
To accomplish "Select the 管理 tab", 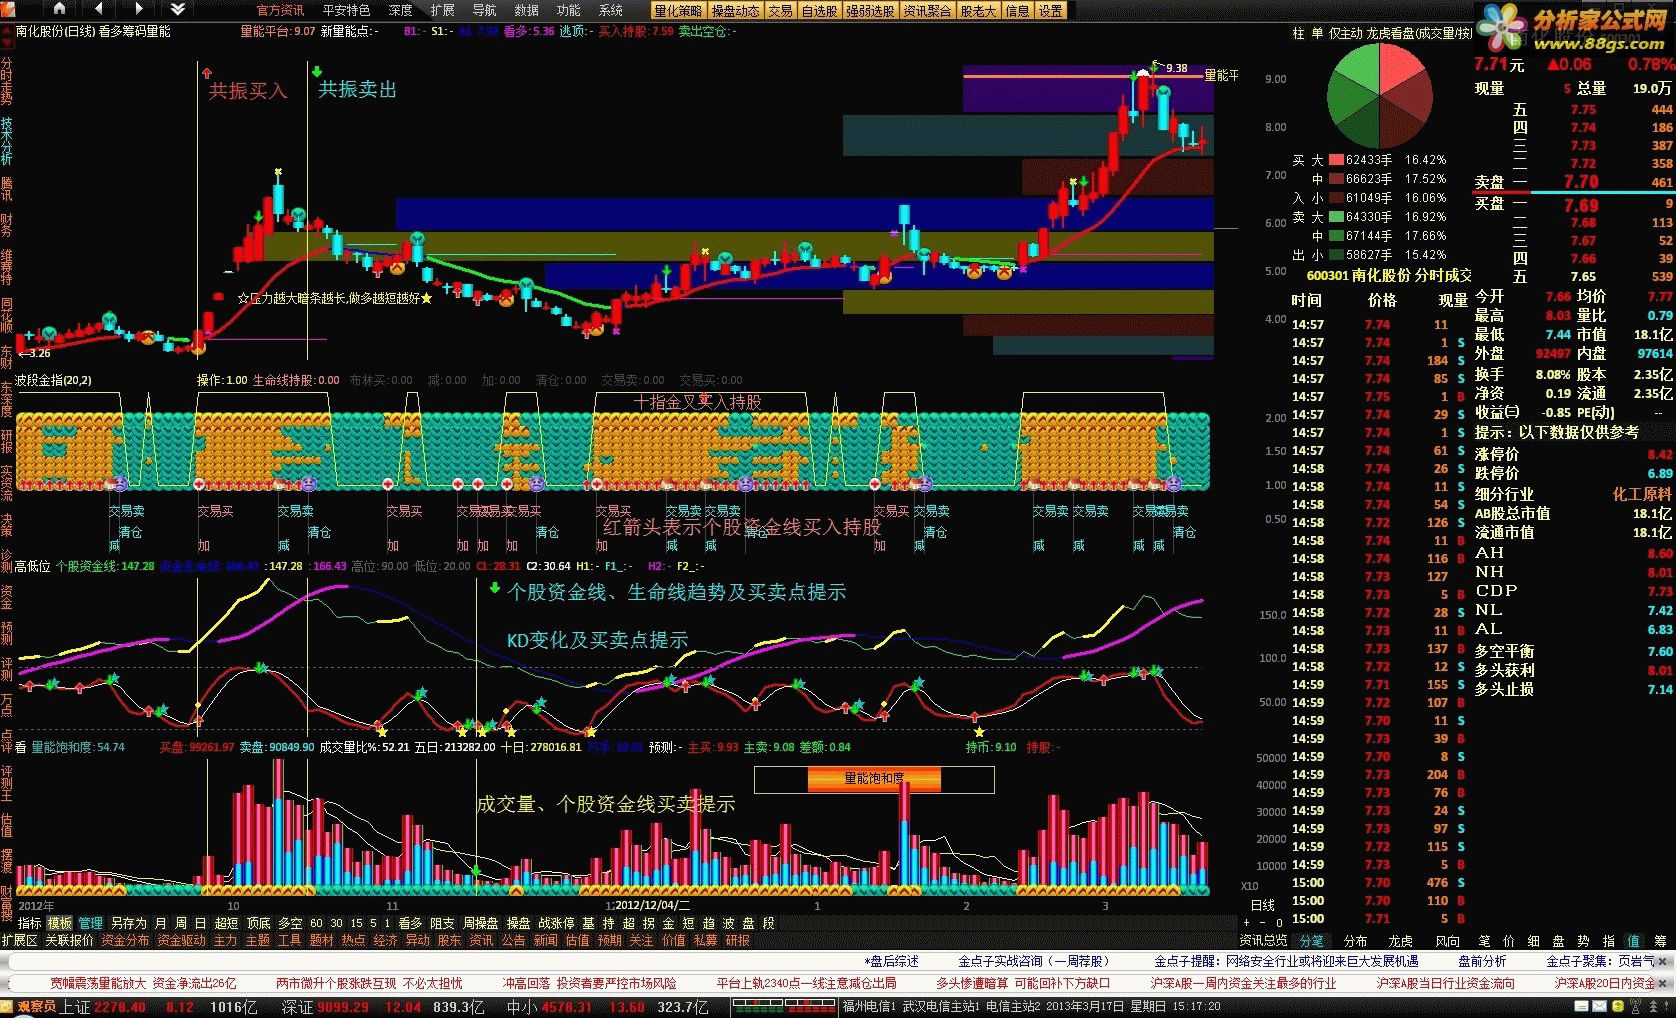I will (x=91, y=923).
